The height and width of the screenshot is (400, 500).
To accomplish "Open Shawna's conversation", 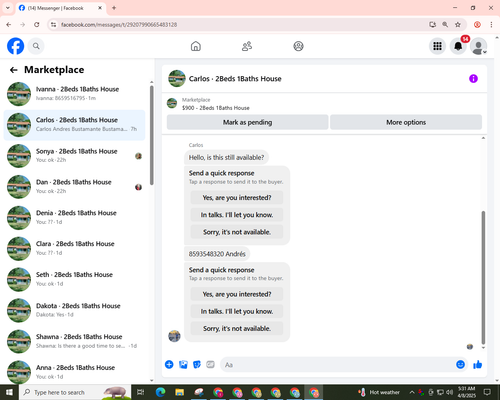I will coord(74,341).
